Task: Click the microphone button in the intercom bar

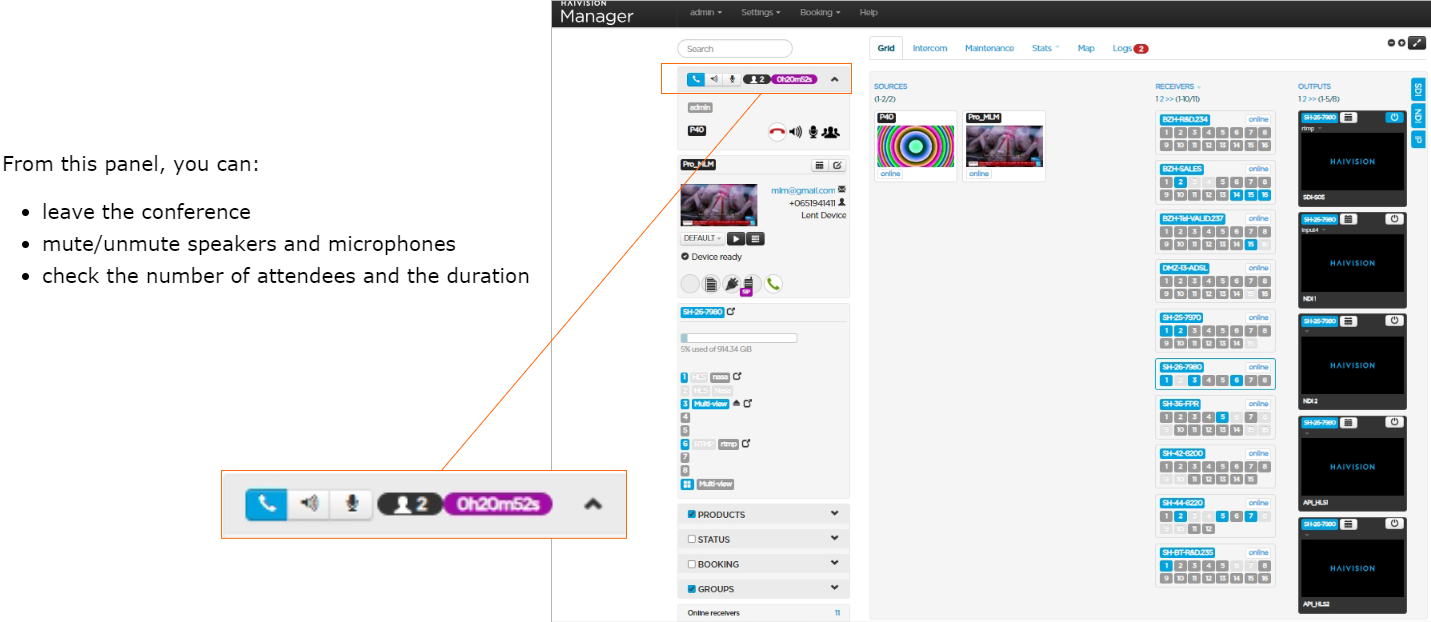Action: point(732,79)
